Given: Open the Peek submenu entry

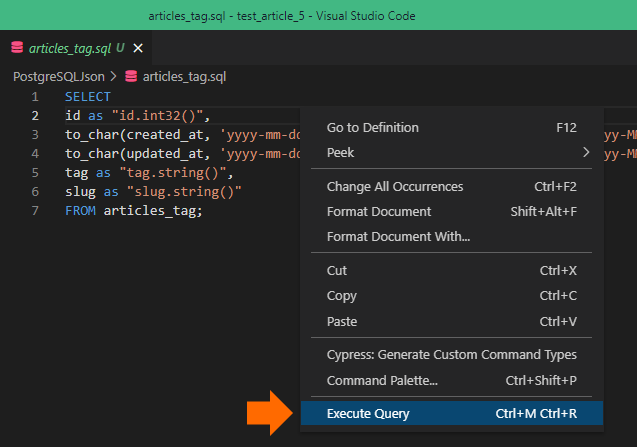Looking at the screenshot, I should click(452, 153).
